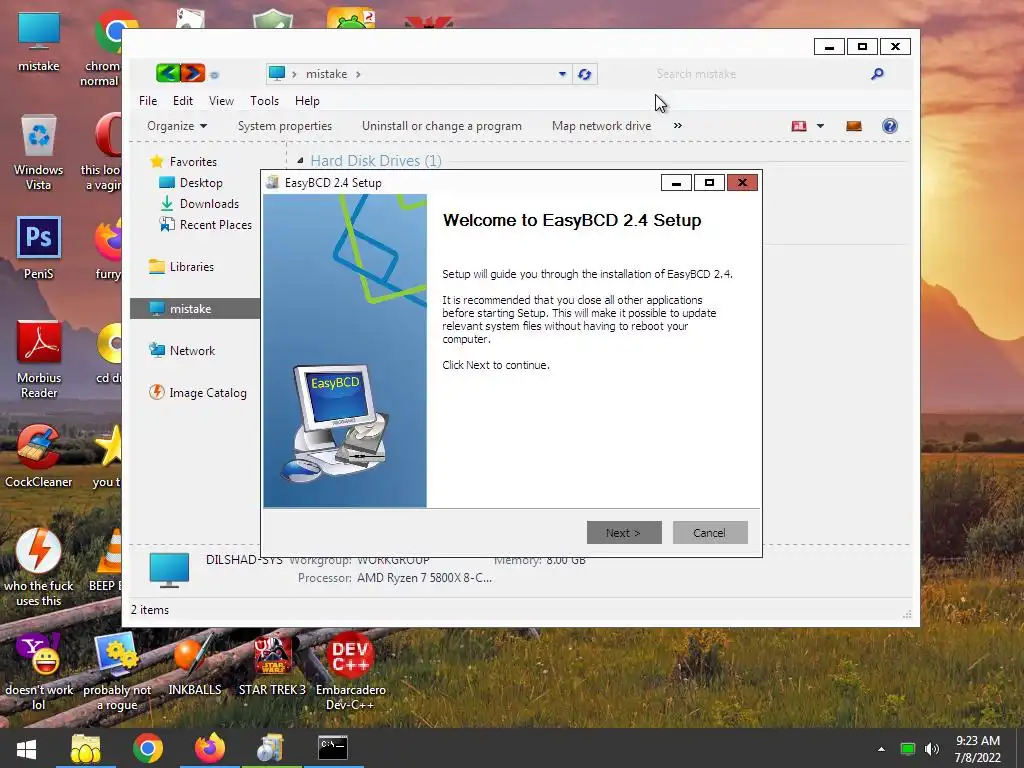Show more toolbar commands chevron
The height and width of the screenshot is (768, 1024).
tap(677, 125)
